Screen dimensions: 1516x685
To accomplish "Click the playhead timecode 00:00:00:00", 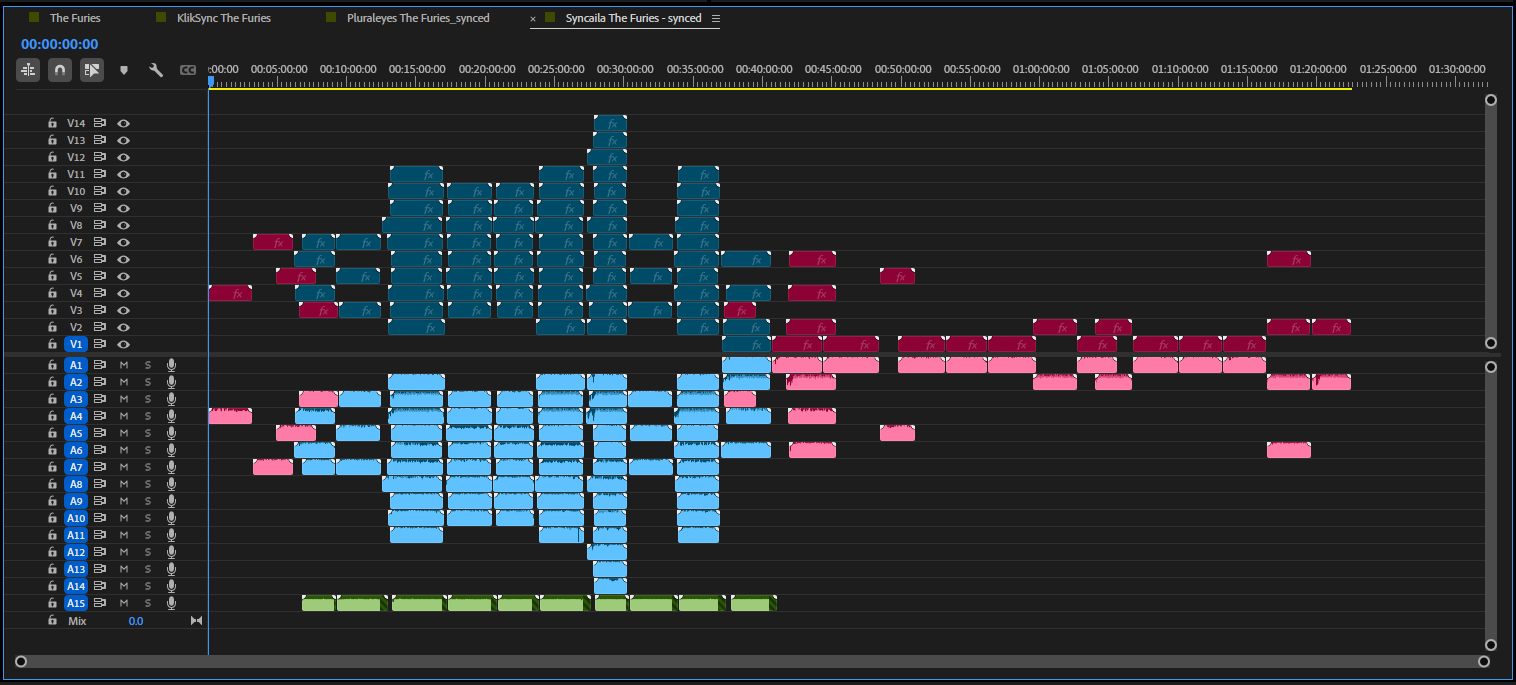I will (59, 44).
